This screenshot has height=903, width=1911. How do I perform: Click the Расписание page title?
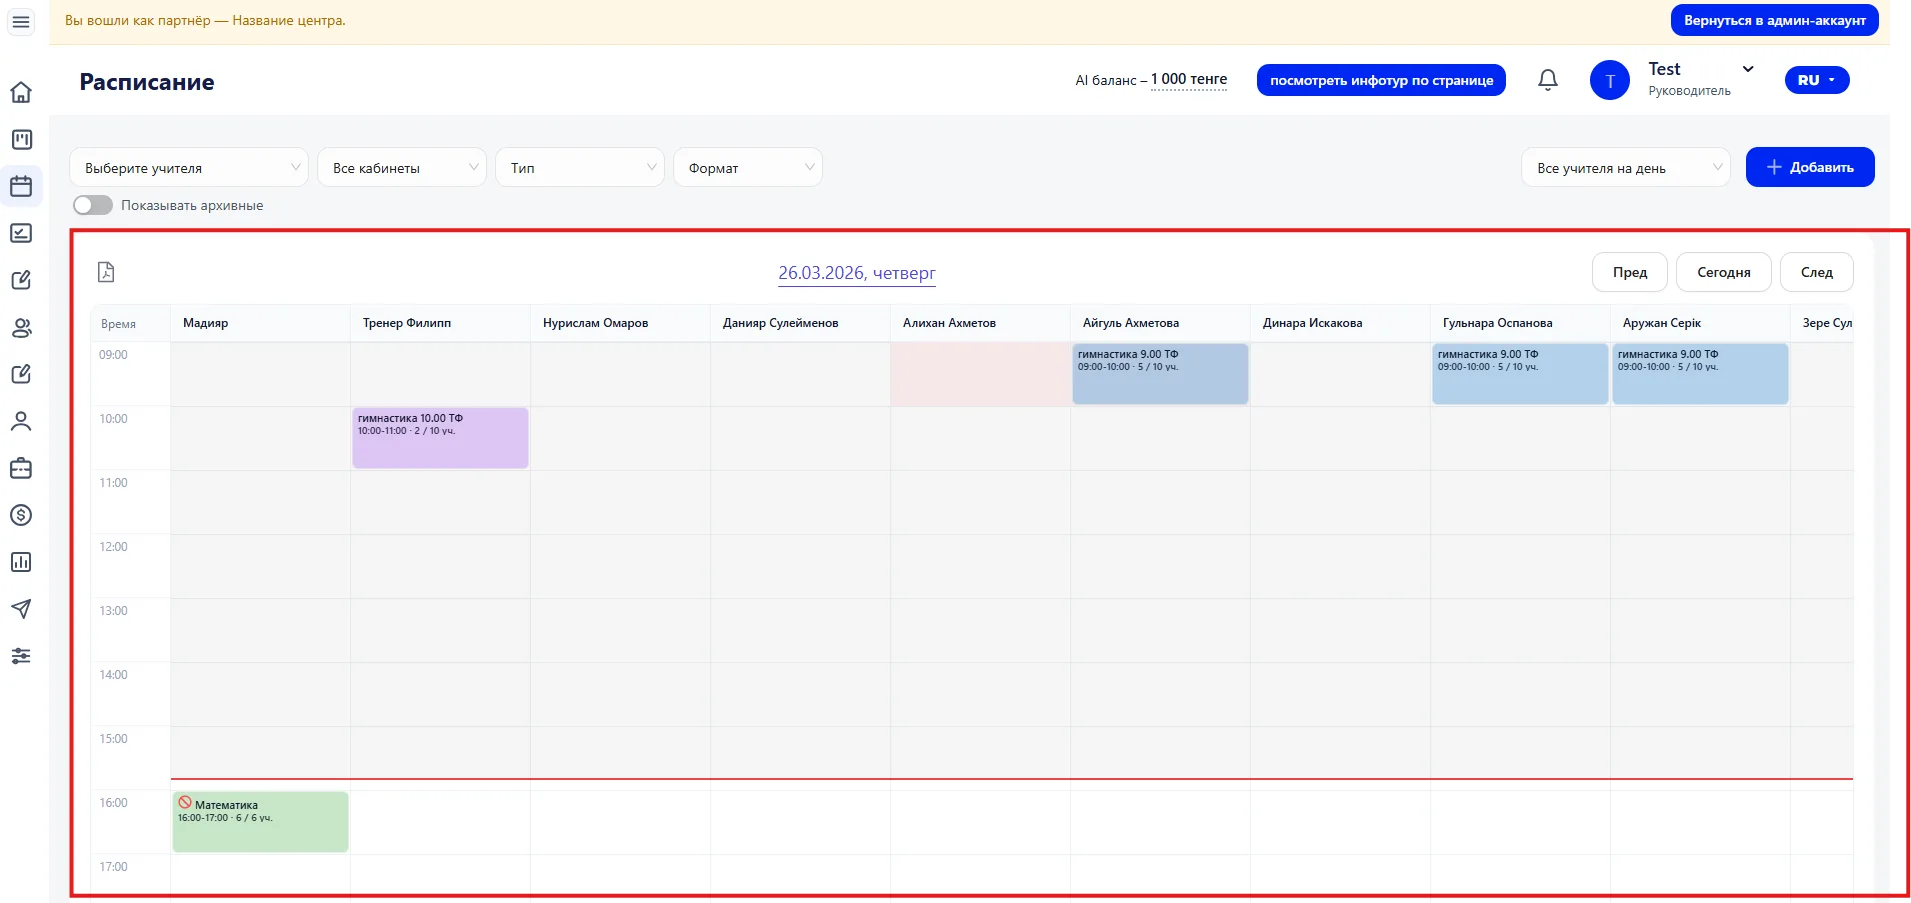click(x=147, y=82)
